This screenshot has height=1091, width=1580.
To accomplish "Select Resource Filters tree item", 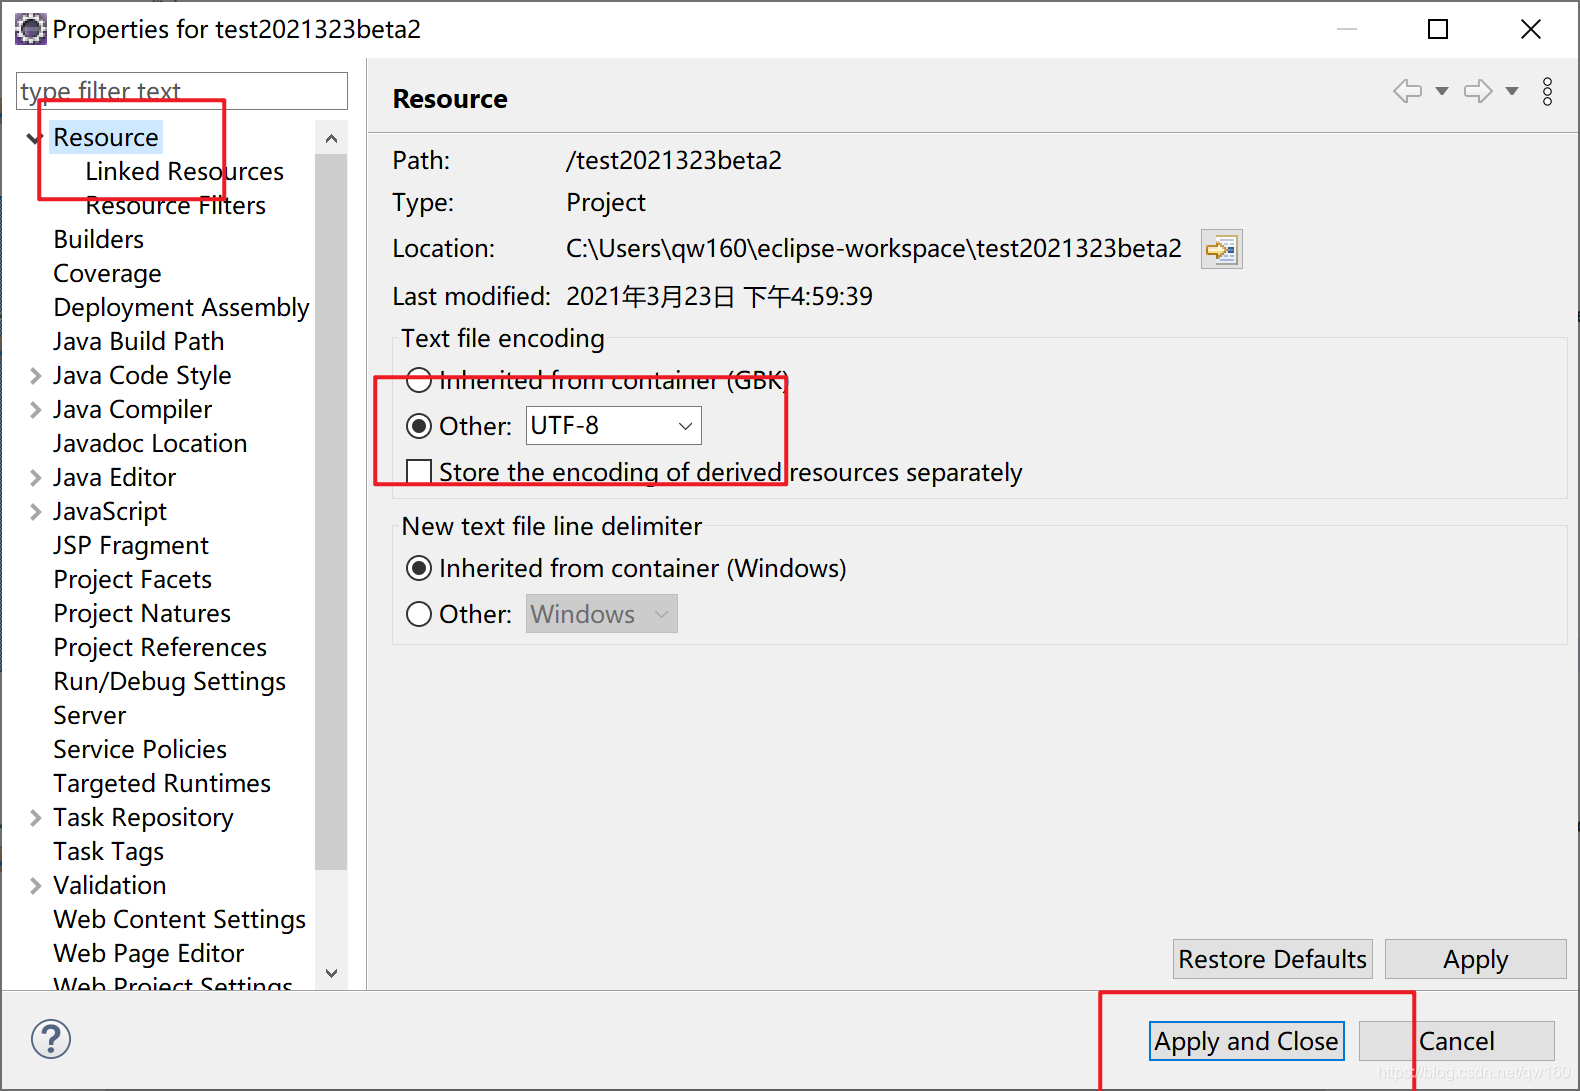I will tap(176, 205).
